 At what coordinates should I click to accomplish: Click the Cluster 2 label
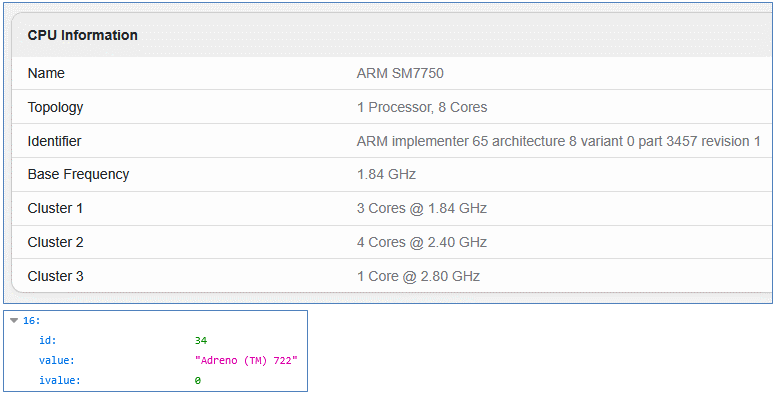point(55,242)
